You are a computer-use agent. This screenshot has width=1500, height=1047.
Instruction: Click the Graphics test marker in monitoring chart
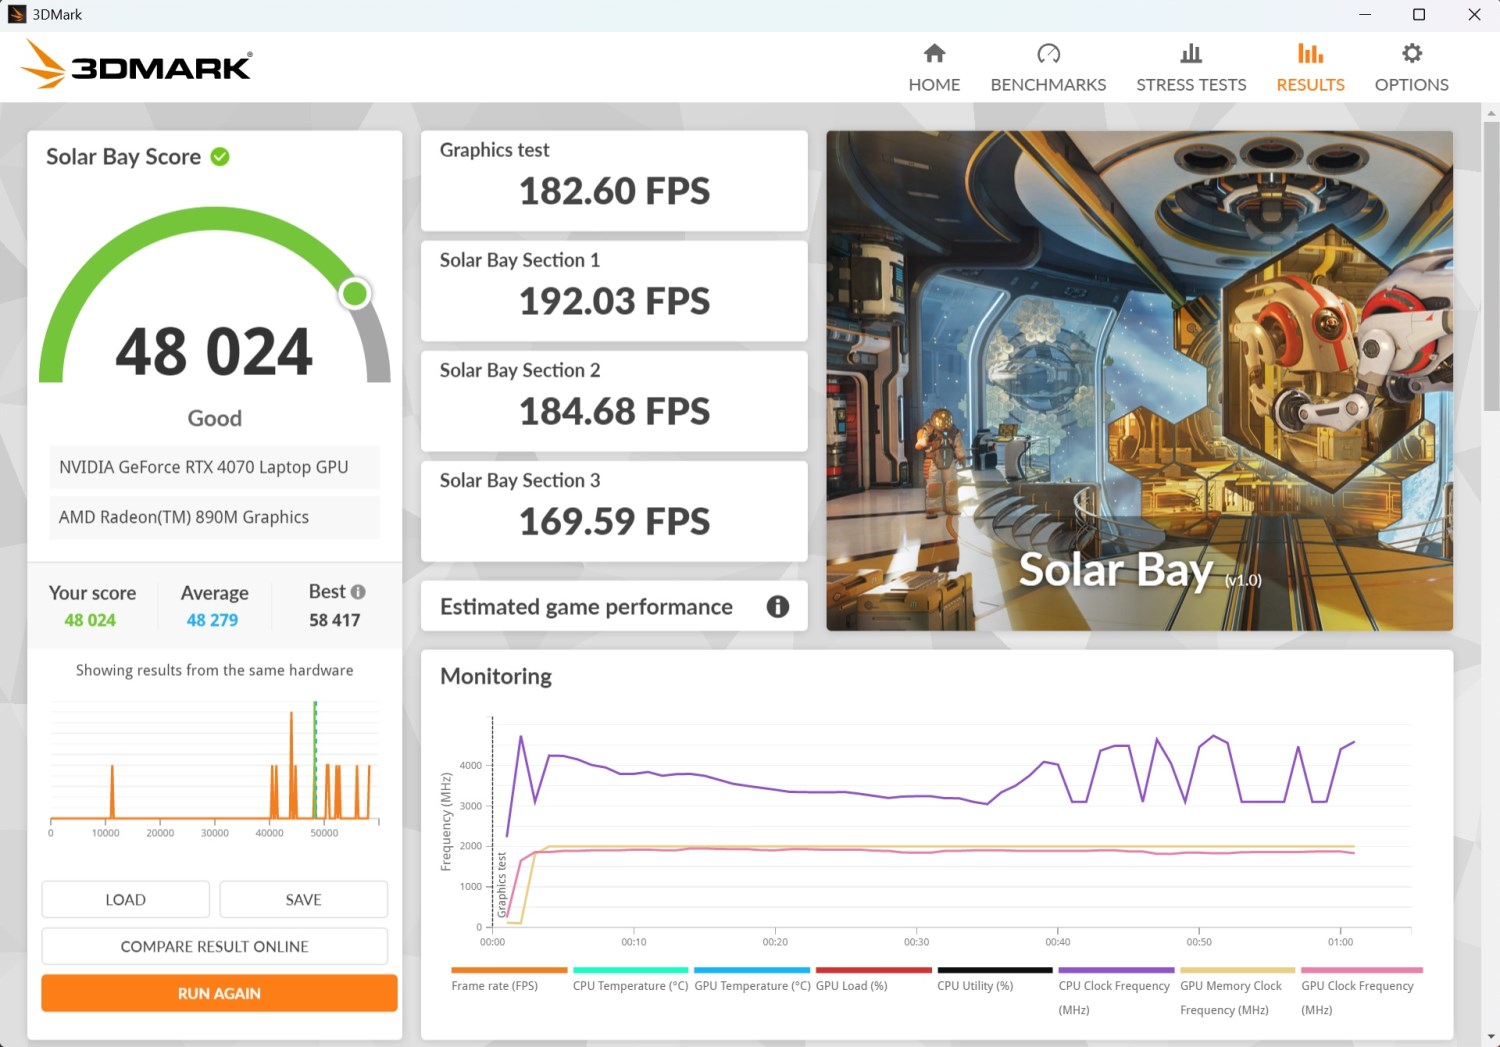click(x=502, y=885)
